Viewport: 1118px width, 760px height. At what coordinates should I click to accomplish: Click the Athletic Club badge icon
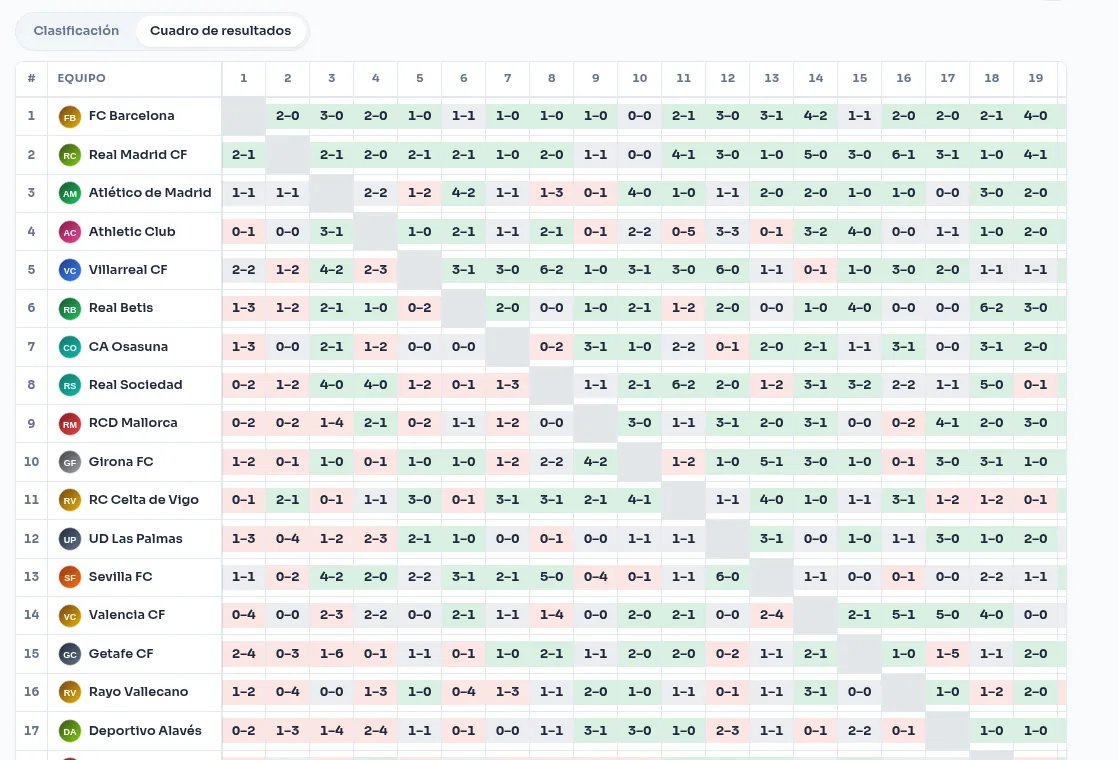pos(70,232)
